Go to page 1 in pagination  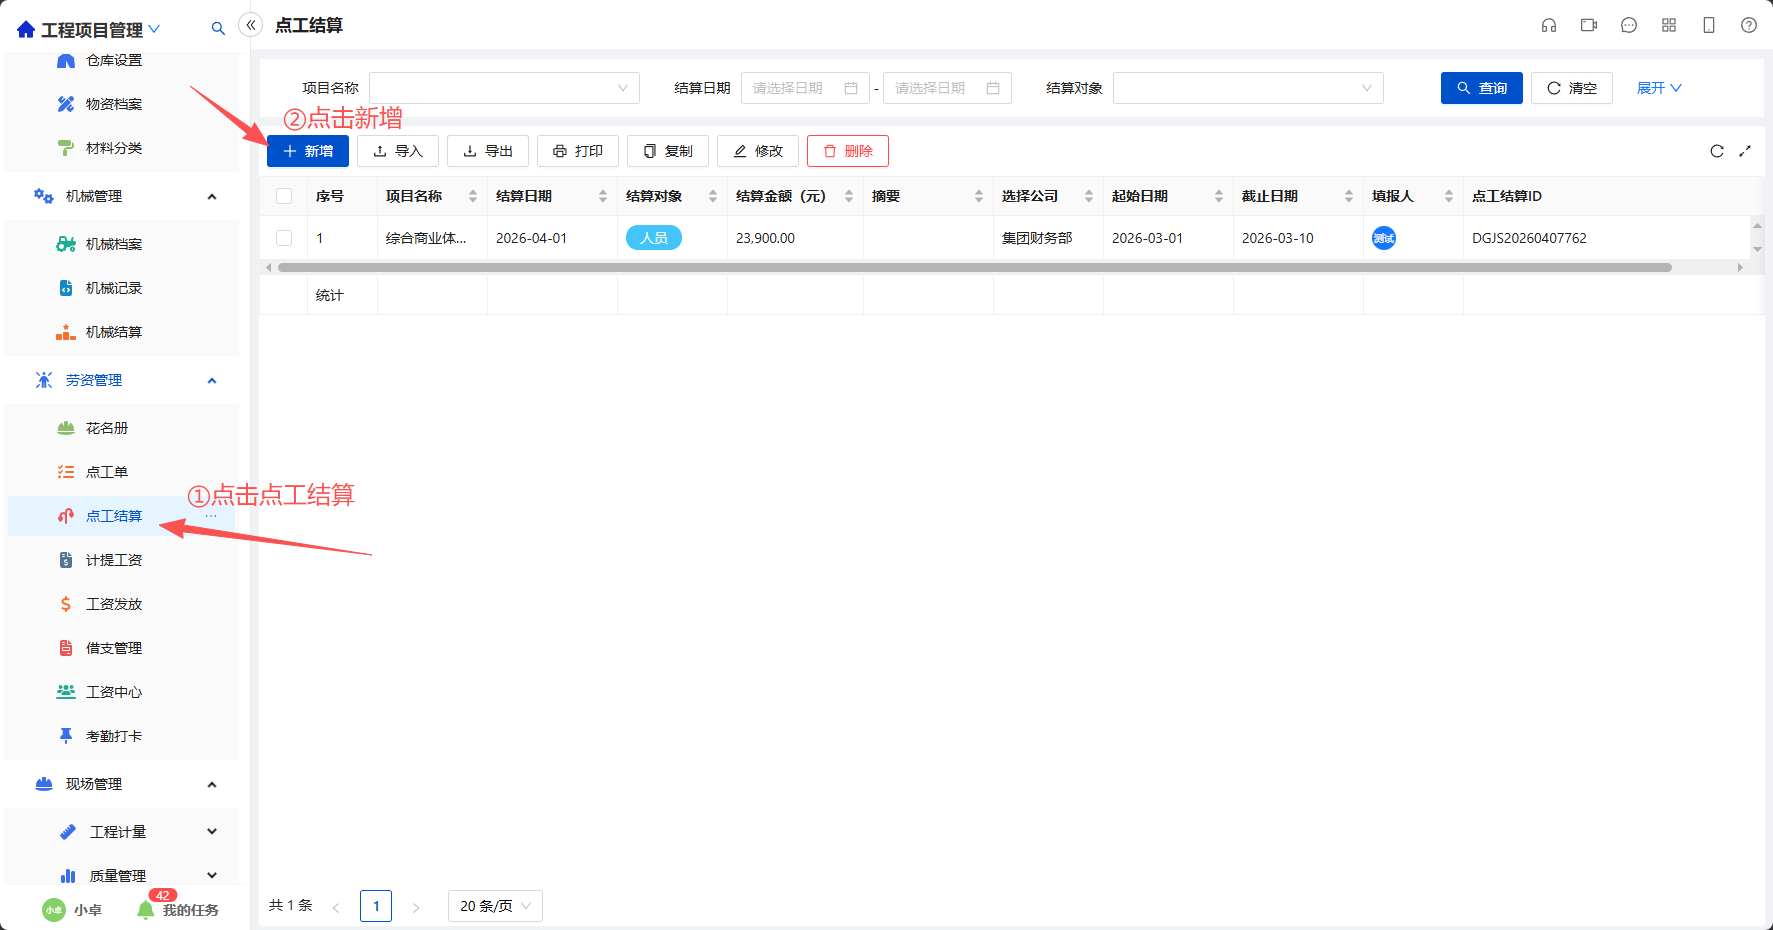(x=376, y=906)
